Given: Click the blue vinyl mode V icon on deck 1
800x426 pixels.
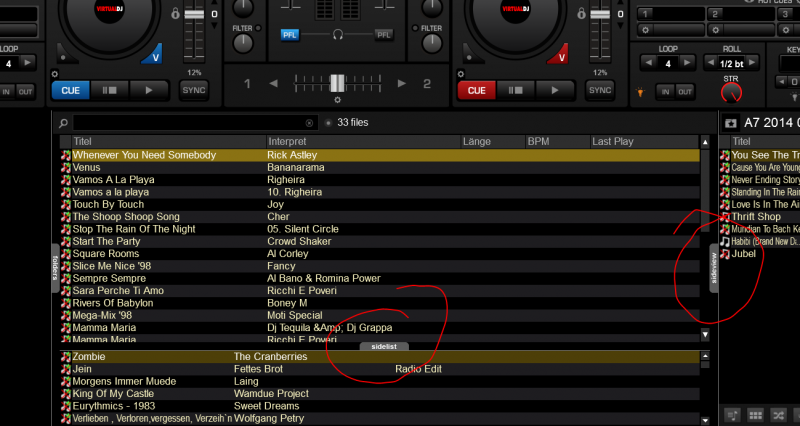Looking at the screenshot, I should pyautogui.click(x=153, y=54).
